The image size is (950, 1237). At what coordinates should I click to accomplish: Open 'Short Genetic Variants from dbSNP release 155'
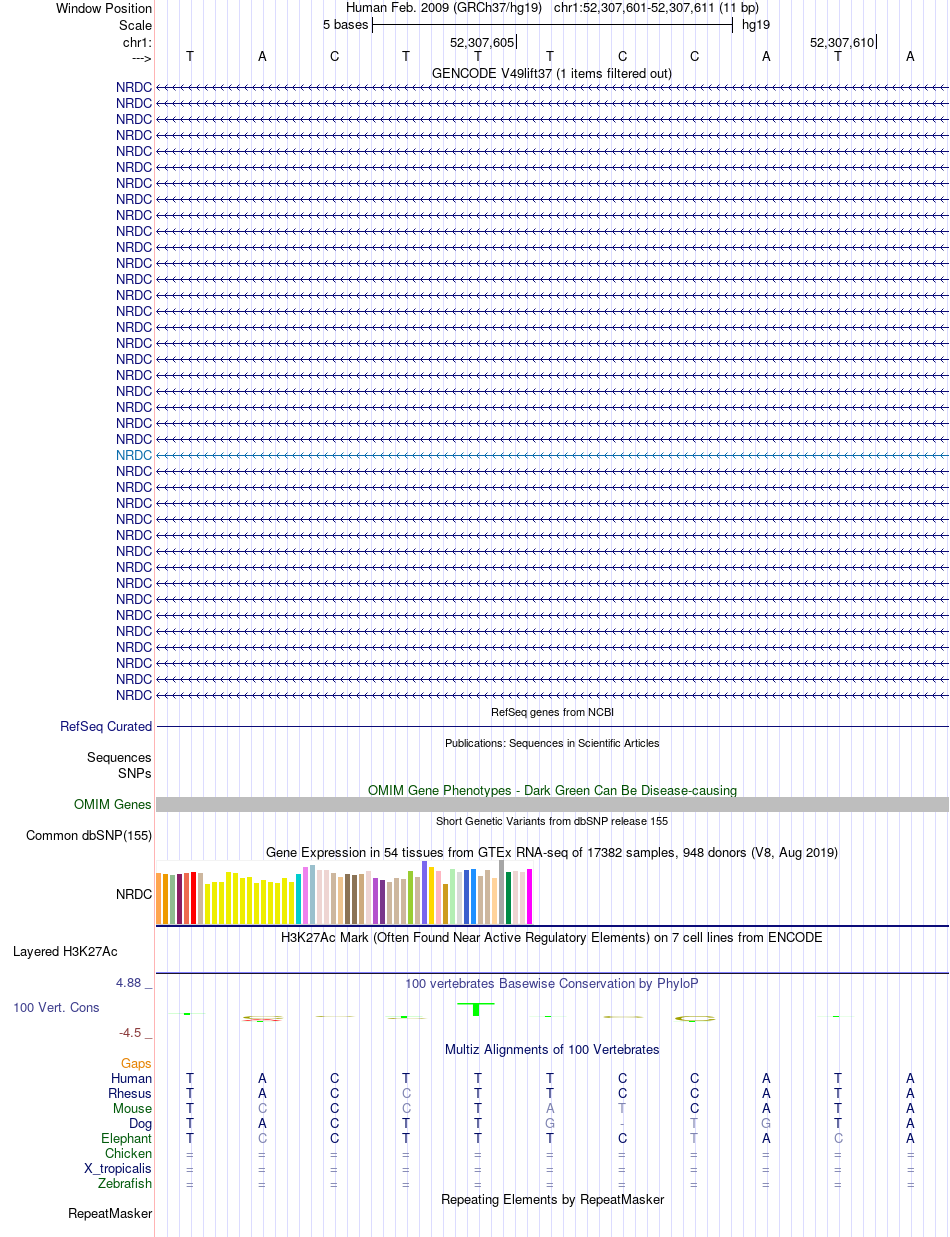(x=552, y=821)
